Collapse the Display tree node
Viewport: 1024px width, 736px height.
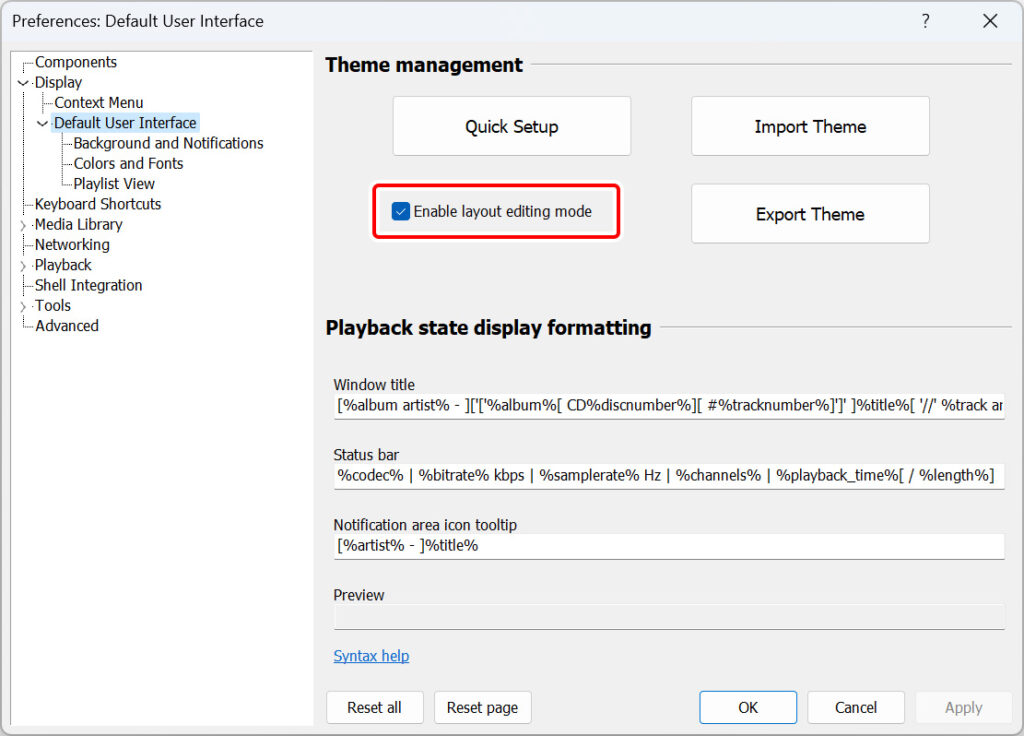[x=23, y=83]
